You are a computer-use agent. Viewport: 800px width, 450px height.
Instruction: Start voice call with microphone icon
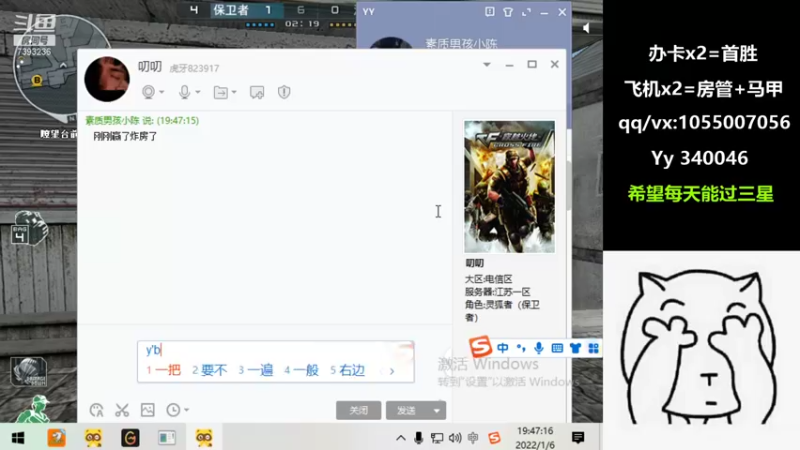(184, 92)
